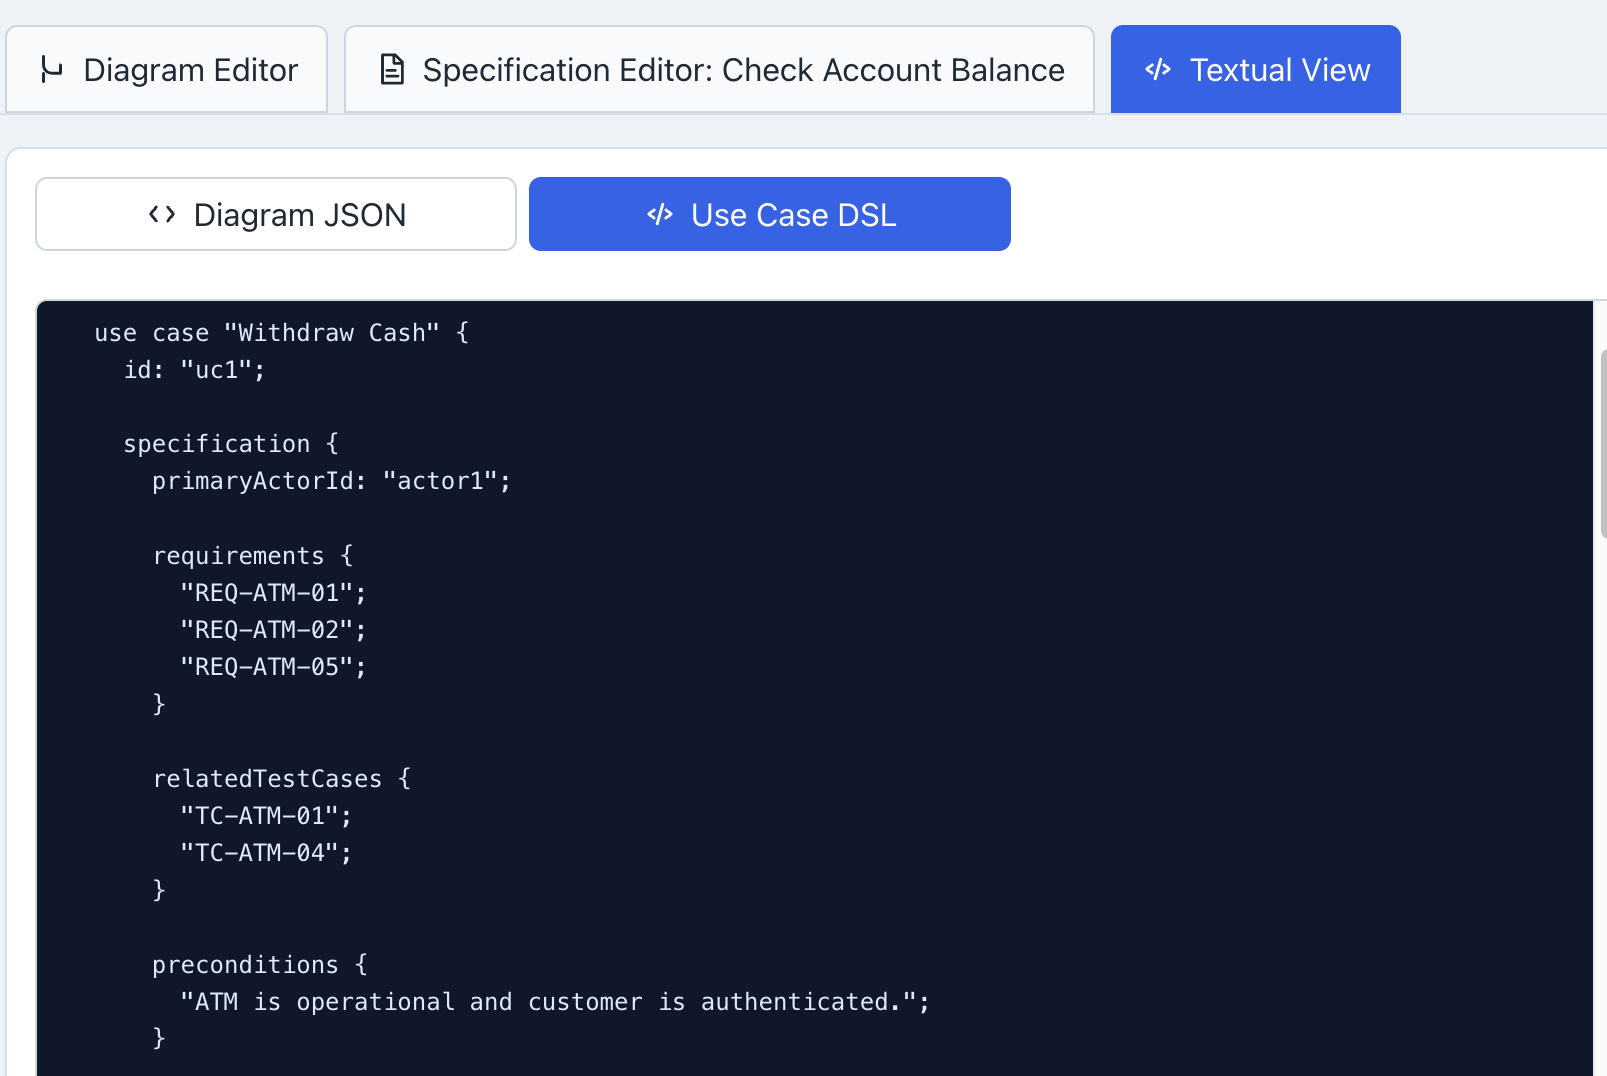Screen dimensions: 1607x1076
Task: Select the Textual View tab
Action: [1255, 70]
